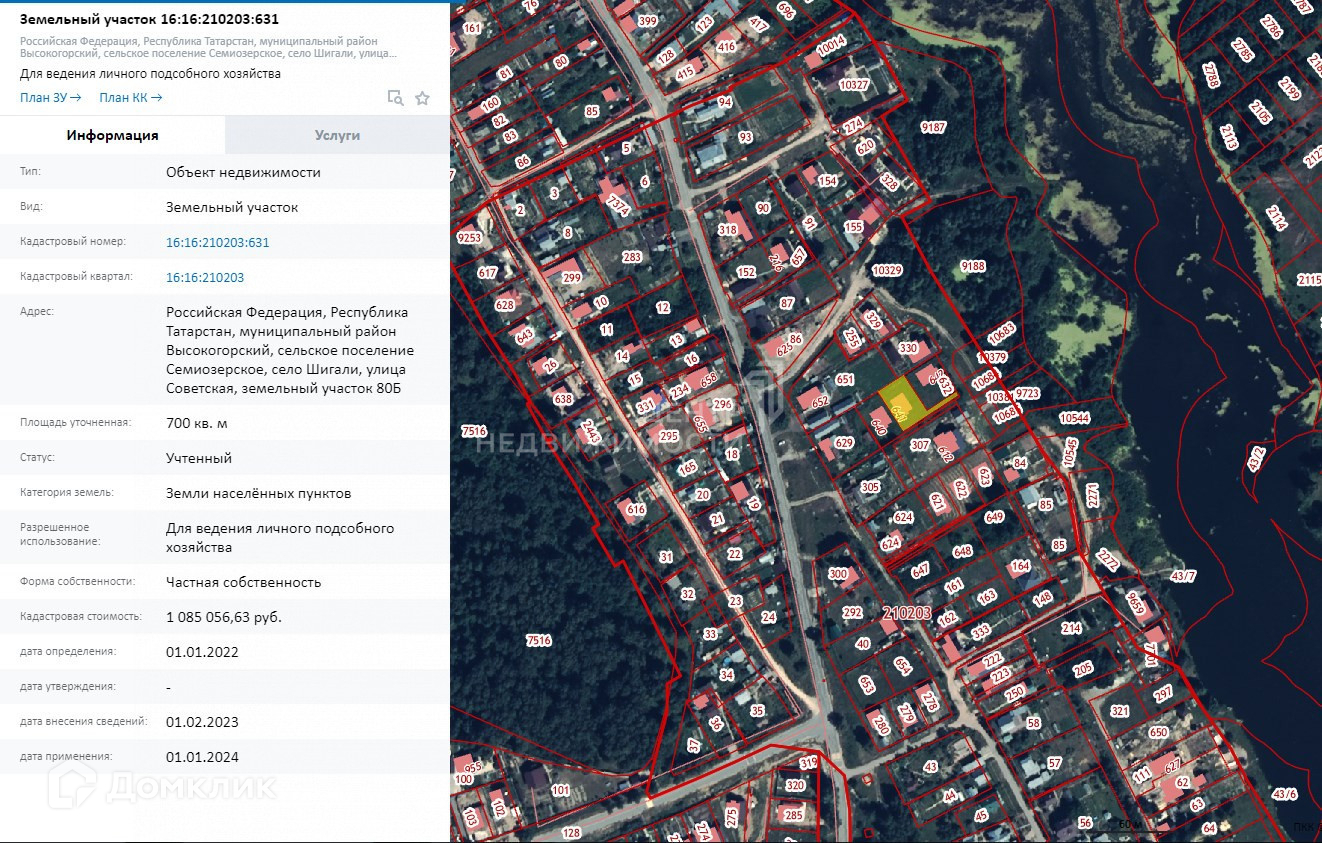Click the large forest parcel labeled 7516
The width and height of the screenshot is (1322, 843).
pyautogui.click(x=538, y=640)
